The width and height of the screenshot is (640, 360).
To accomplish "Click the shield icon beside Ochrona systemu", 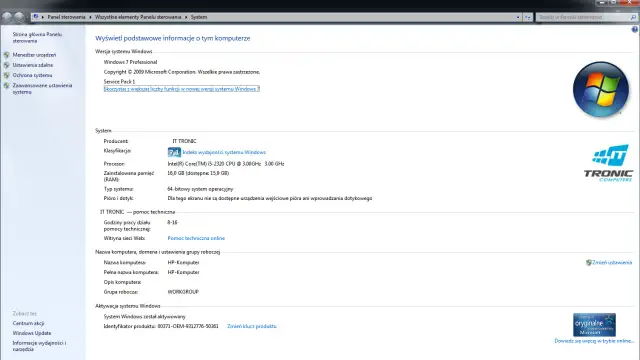I will pos(7,75).
